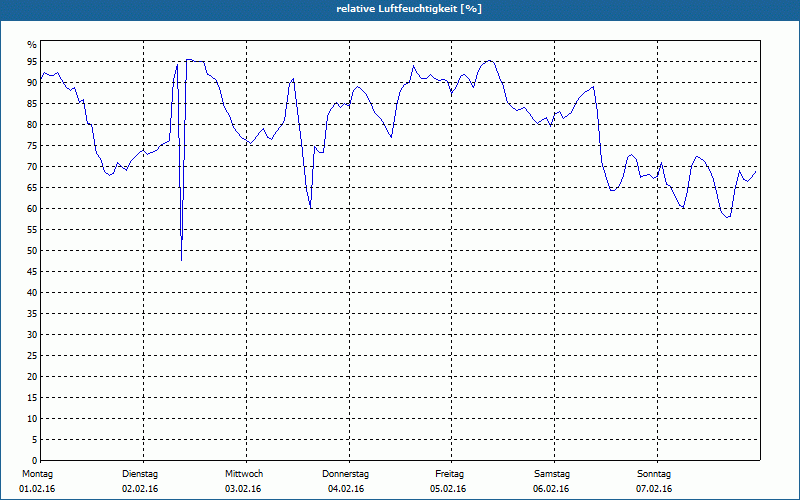Click the 50 value on the y-axis

32,251
